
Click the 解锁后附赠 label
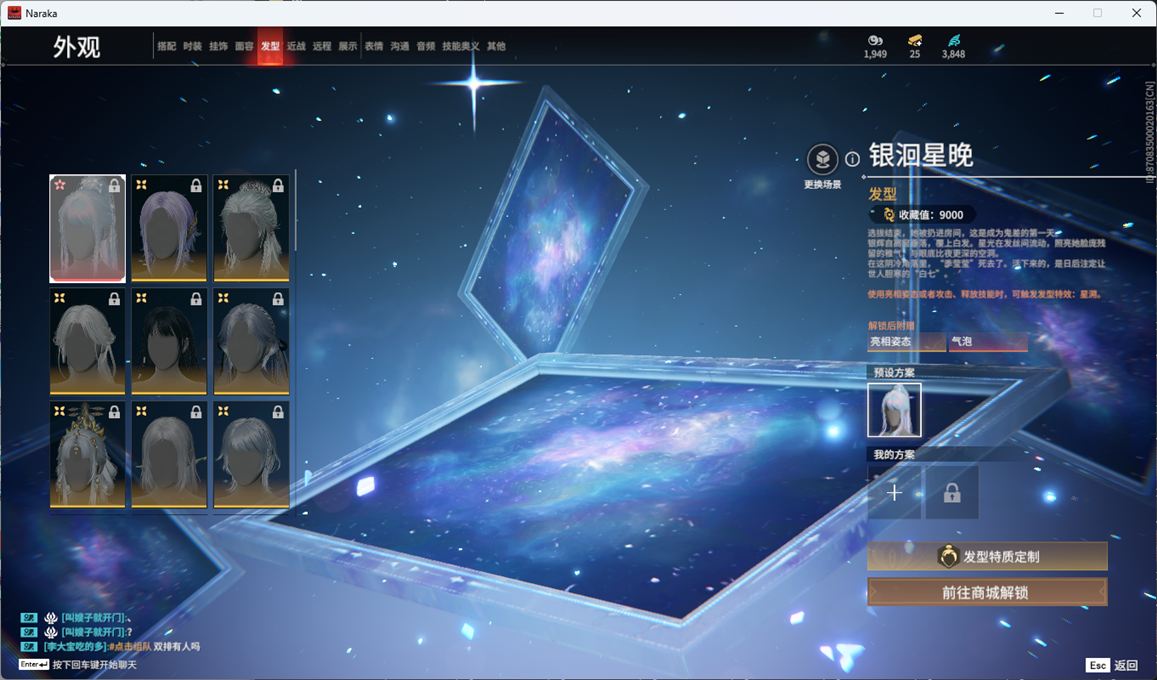coord(891,325)
